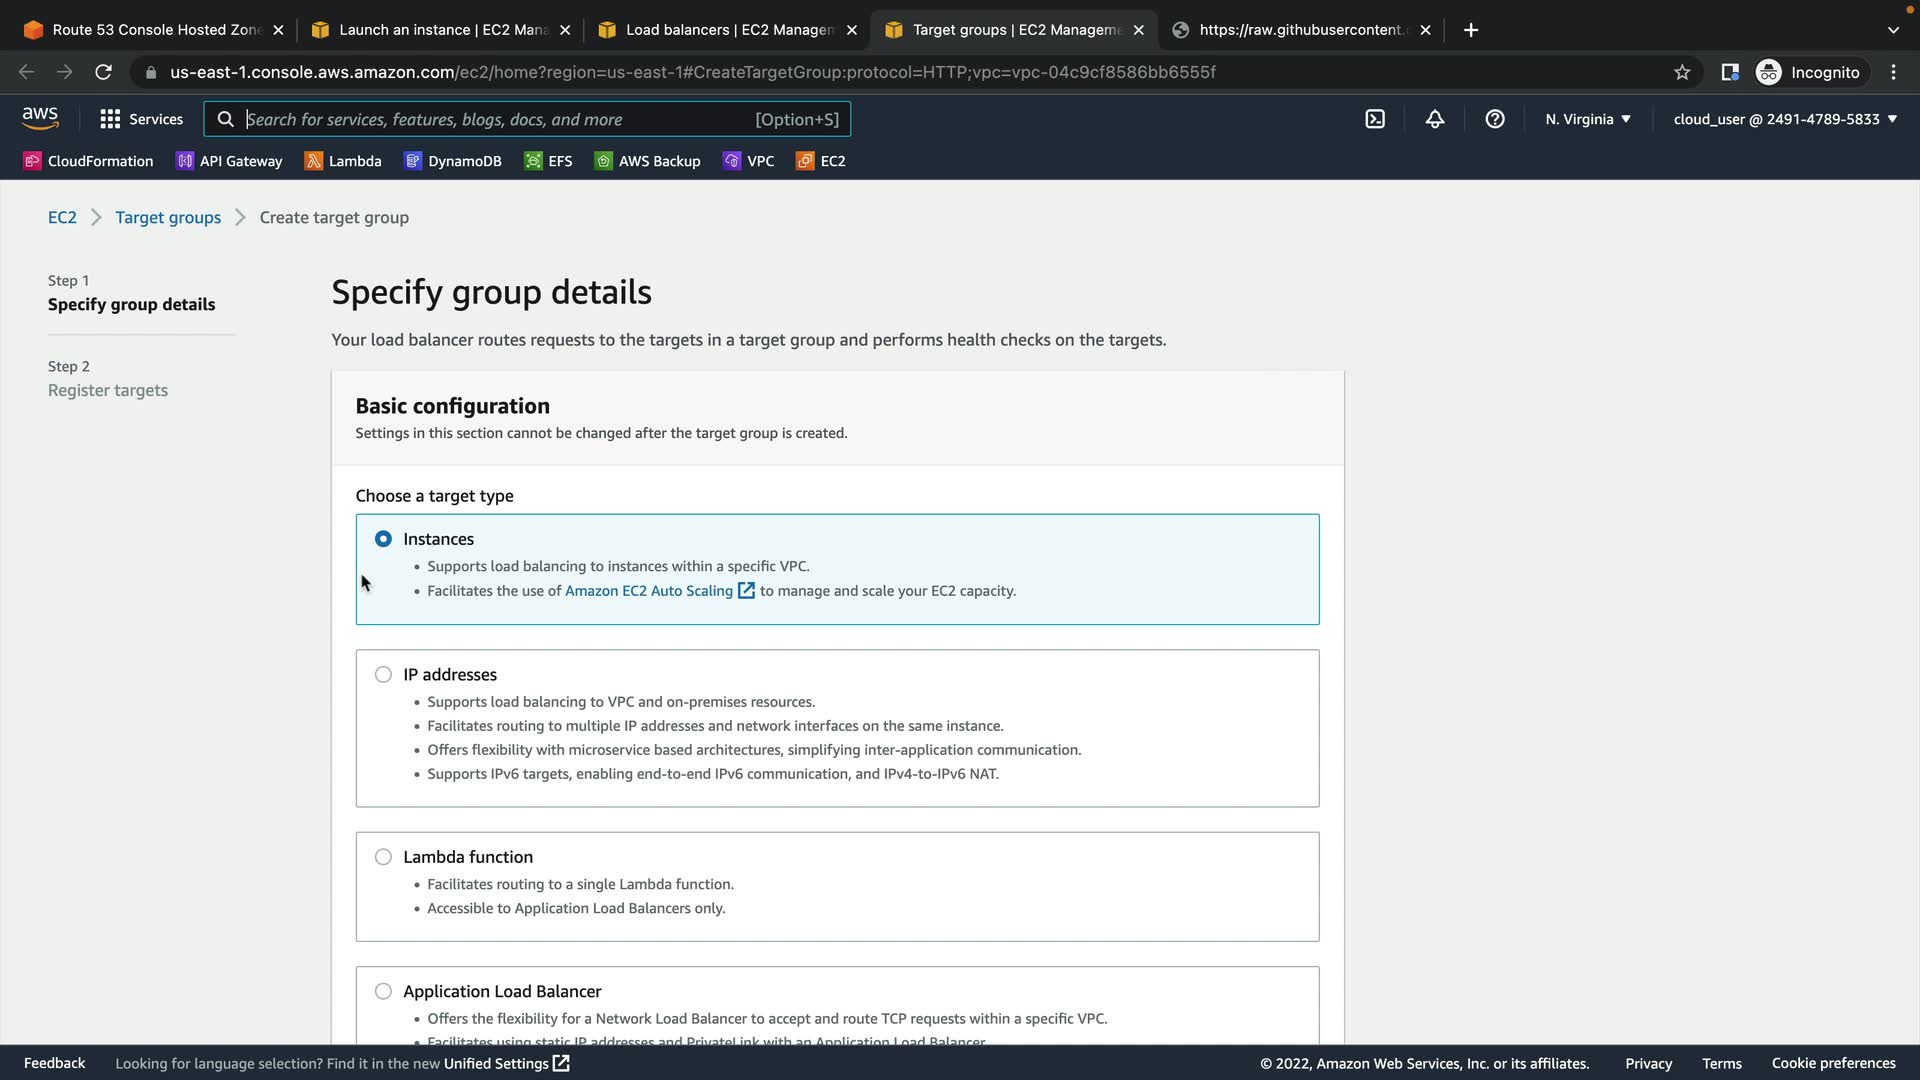
Task: Expand the cloud_user account dropdown
Action: [x=1785, y=119]
